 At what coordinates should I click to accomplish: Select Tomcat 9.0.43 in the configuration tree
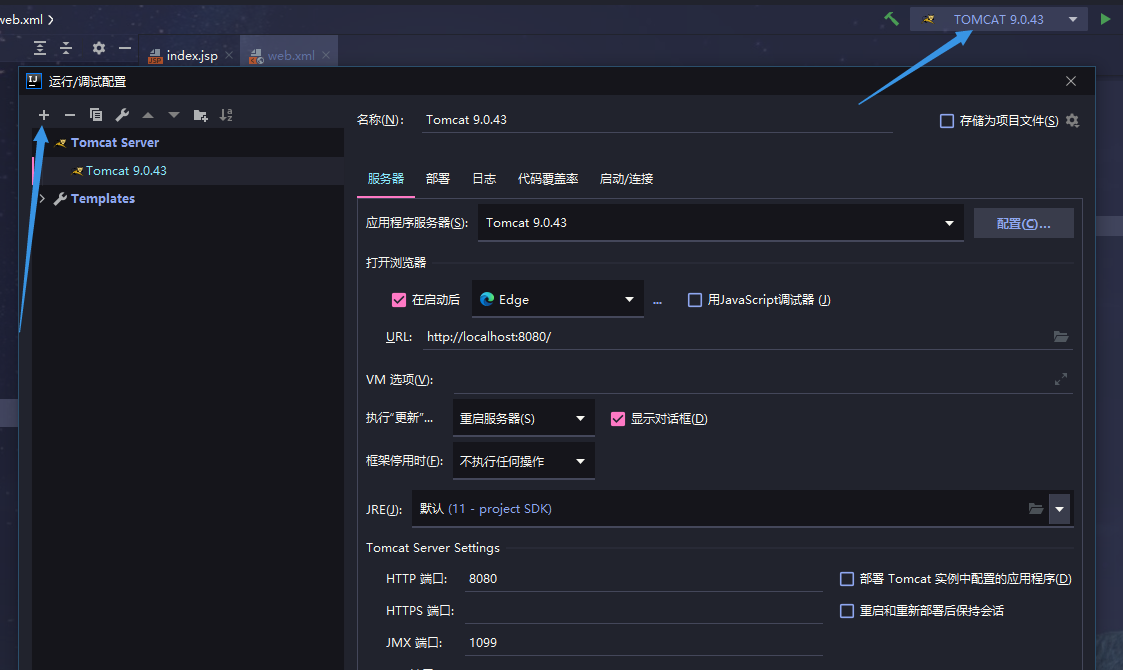pyautogui.click(x=126, y=171)
